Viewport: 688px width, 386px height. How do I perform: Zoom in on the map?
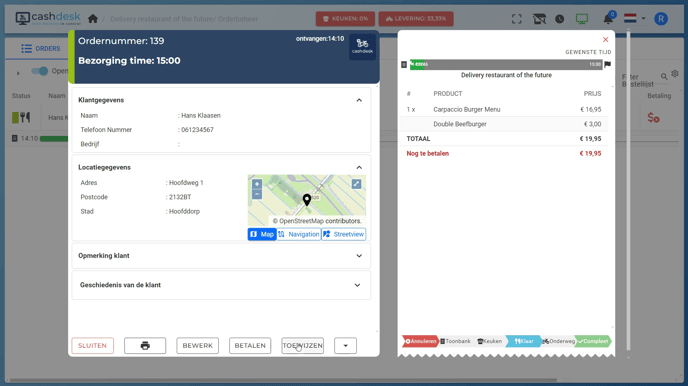click(x=257, y=184)
